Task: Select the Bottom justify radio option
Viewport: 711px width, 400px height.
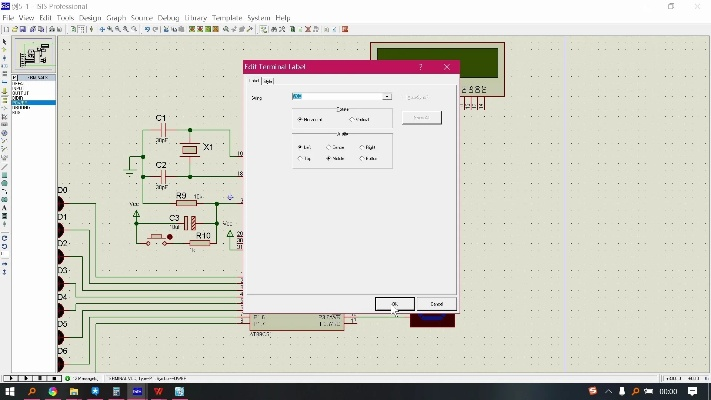Action: tap(362, 158)
